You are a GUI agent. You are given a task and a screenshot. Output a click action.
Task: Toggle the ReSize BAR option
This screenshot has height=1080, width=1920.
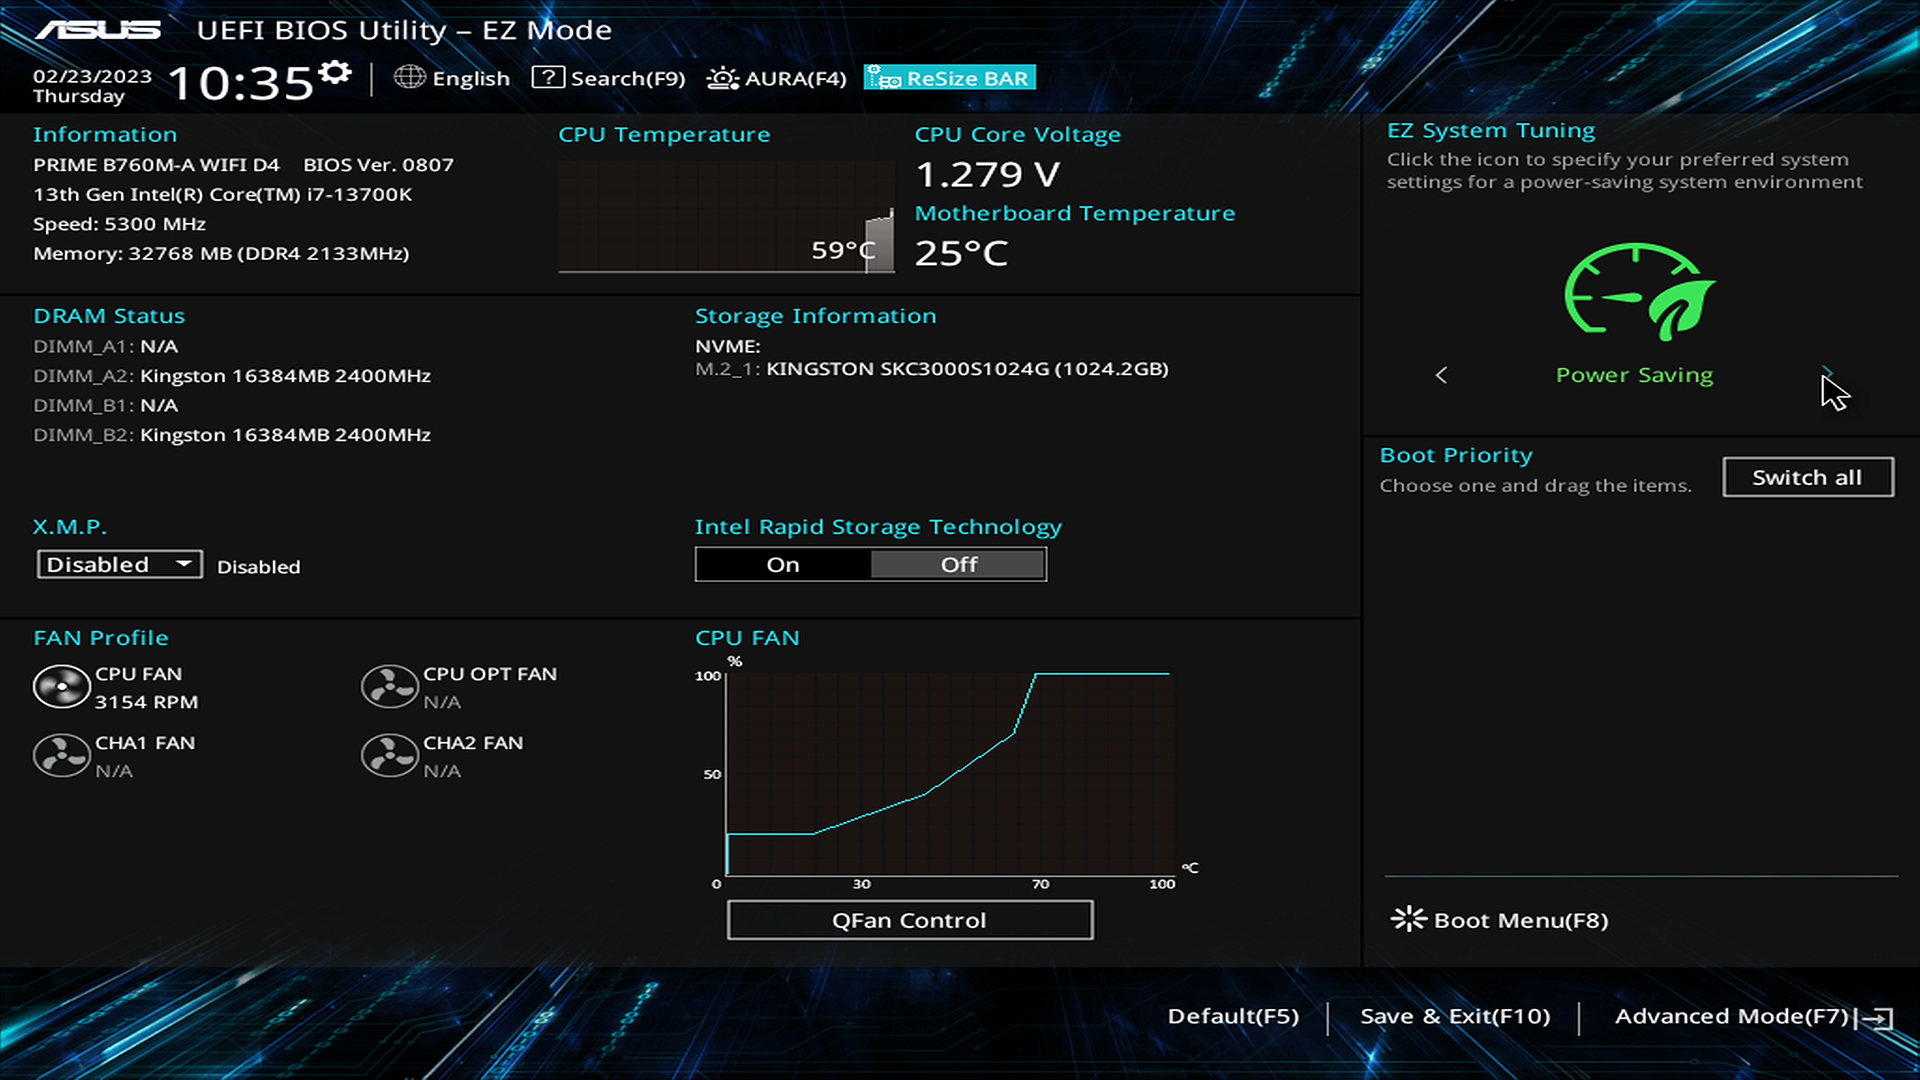click(950, 78)
